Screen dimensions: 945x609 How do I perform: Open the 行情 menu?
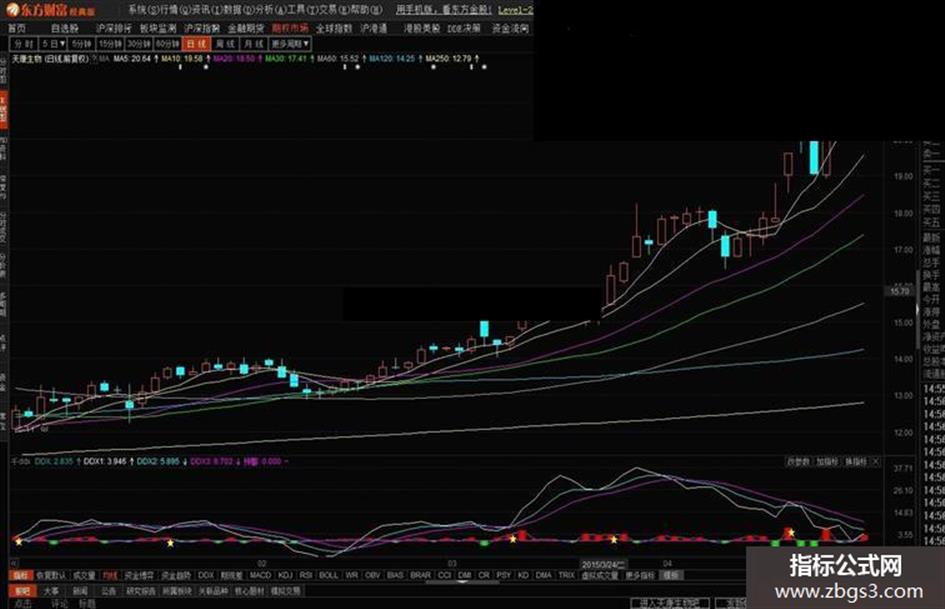tap(175, 10)
